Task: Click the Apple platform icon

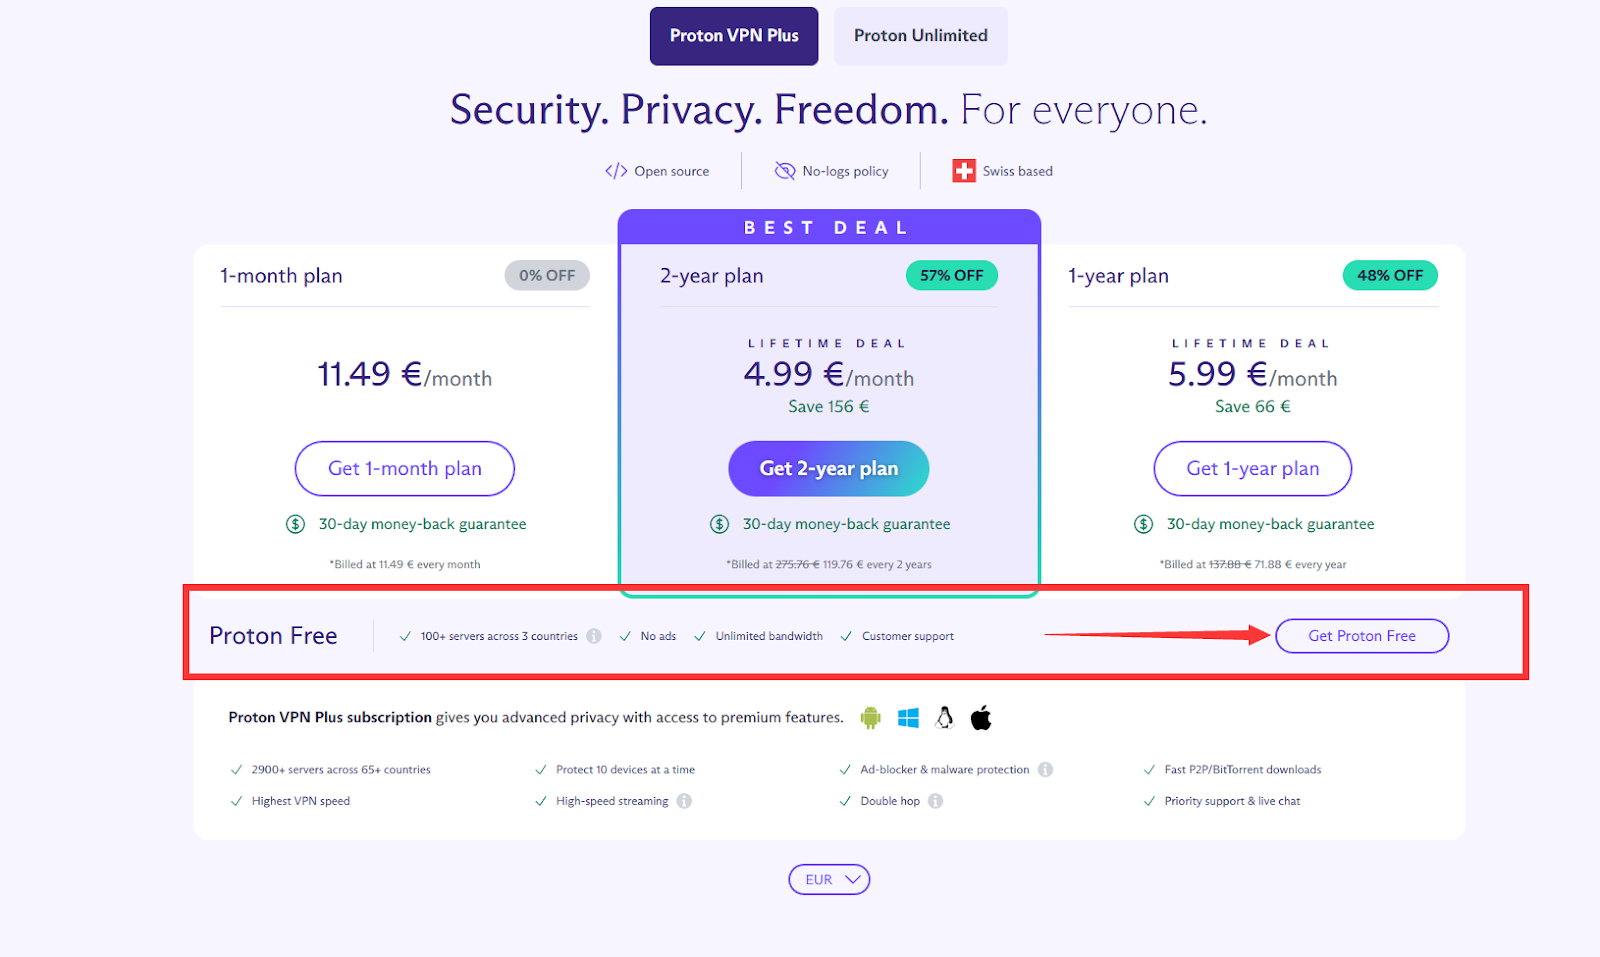Action: [x=981, y=718]
